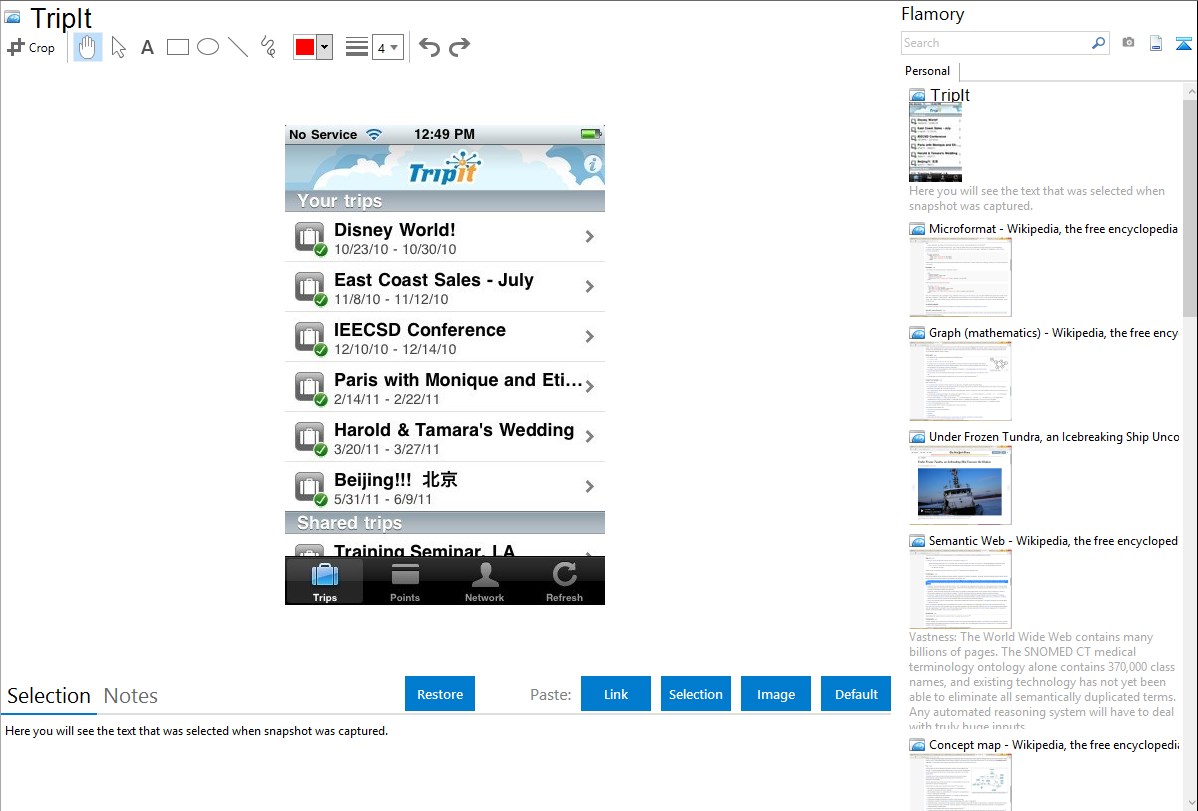This screenshot has height=811, width=1198.
Task: Click the Training Seminar, LA shared trip
Action: pyautogui.click(x=445, y=547)
